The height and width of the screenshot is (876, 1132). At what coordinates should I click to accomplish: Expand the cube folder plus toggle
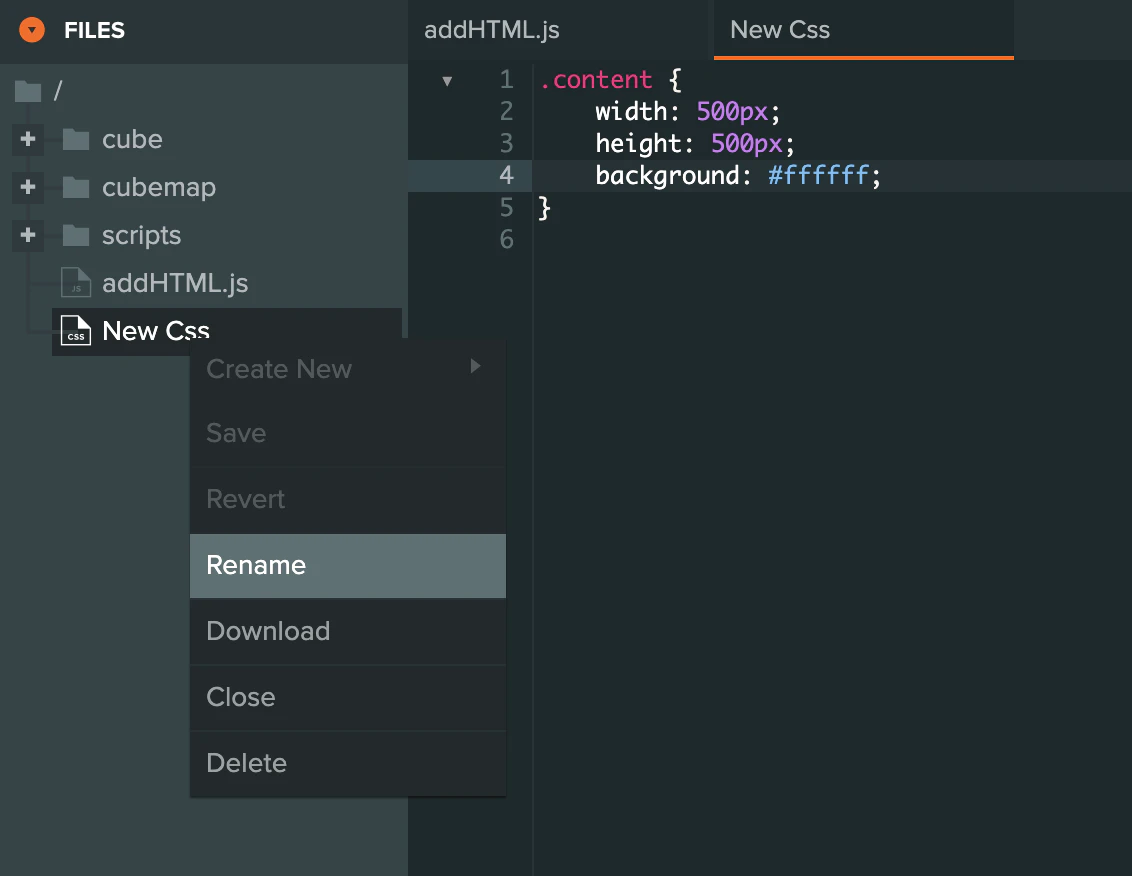[28, 140]
